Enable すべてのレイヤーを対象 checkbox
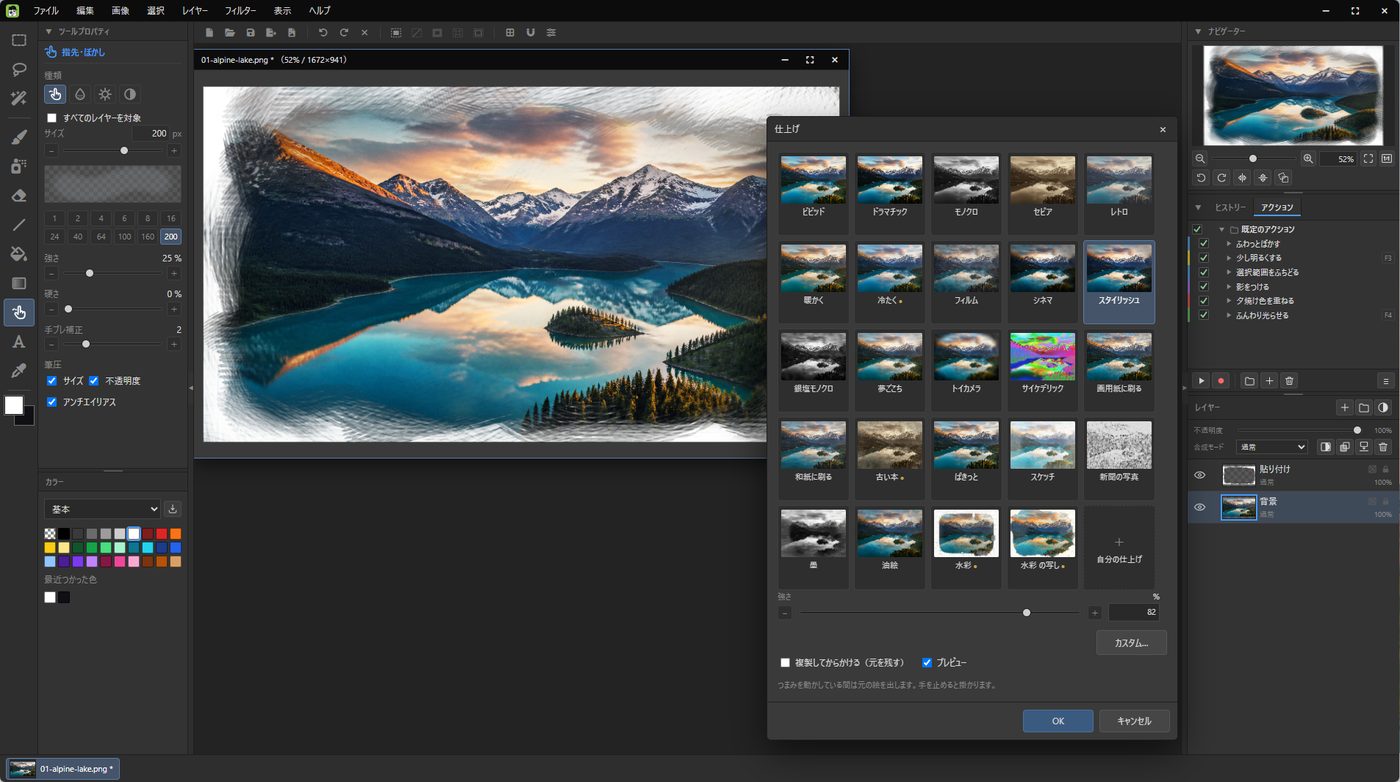The height and width of the screenshot is (782, 1400). [x=53, y=118]
